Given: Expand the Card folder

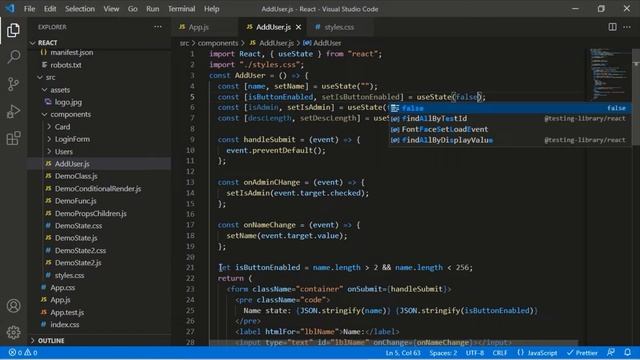Looking at the screenshot, I should pos(99,127).
